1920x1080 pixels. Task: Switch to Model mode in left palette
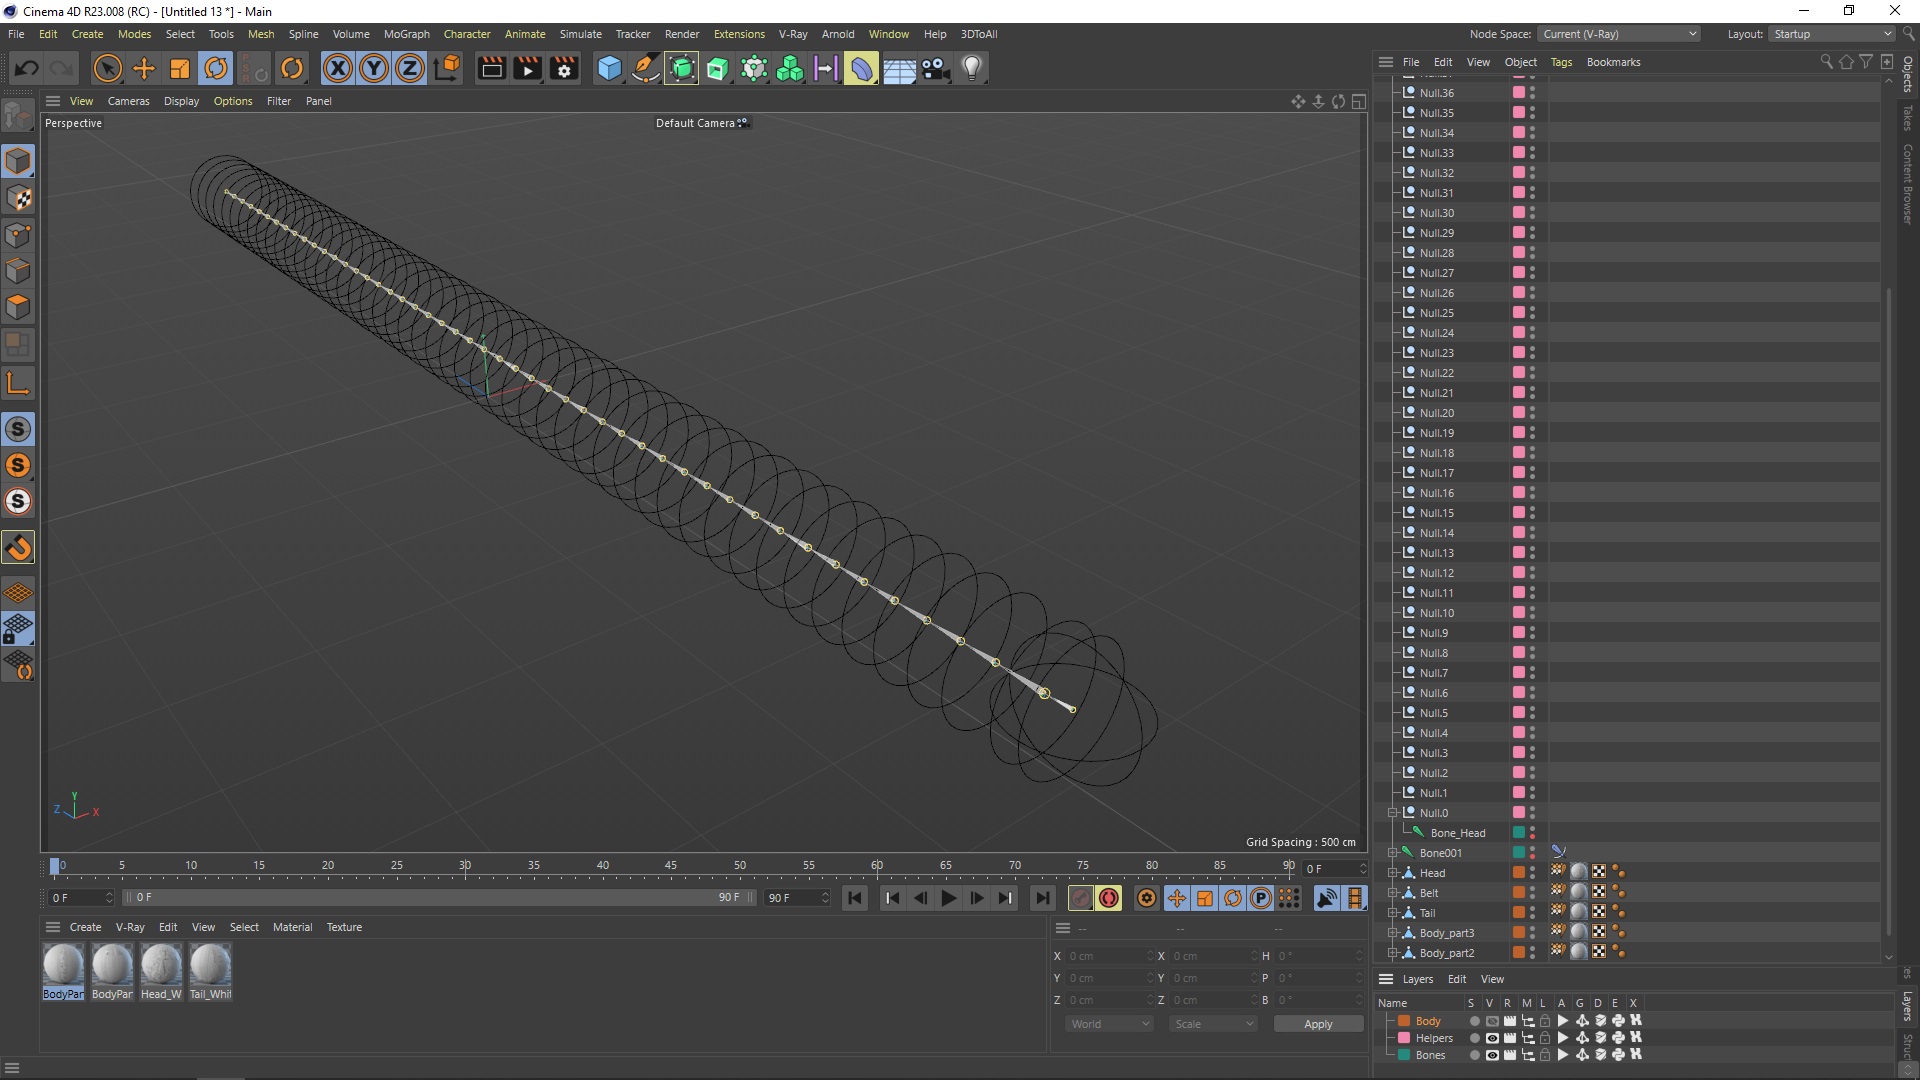pyautogui.click(x=18, y=161)
